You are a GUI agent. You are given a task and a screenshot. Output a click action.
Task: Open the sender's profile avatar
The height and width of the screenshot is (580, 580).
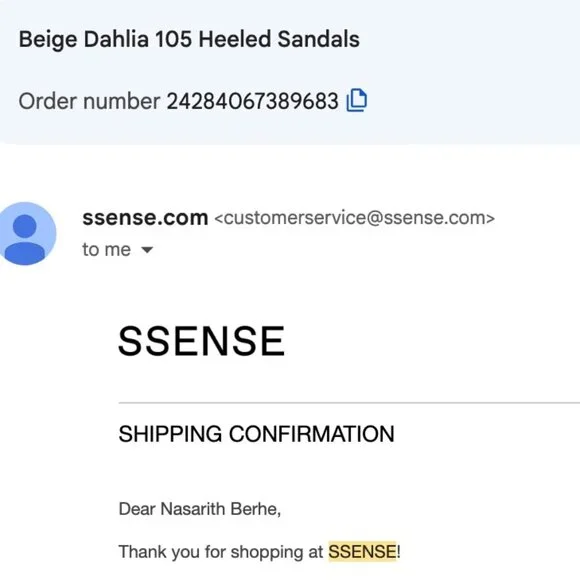26,233
